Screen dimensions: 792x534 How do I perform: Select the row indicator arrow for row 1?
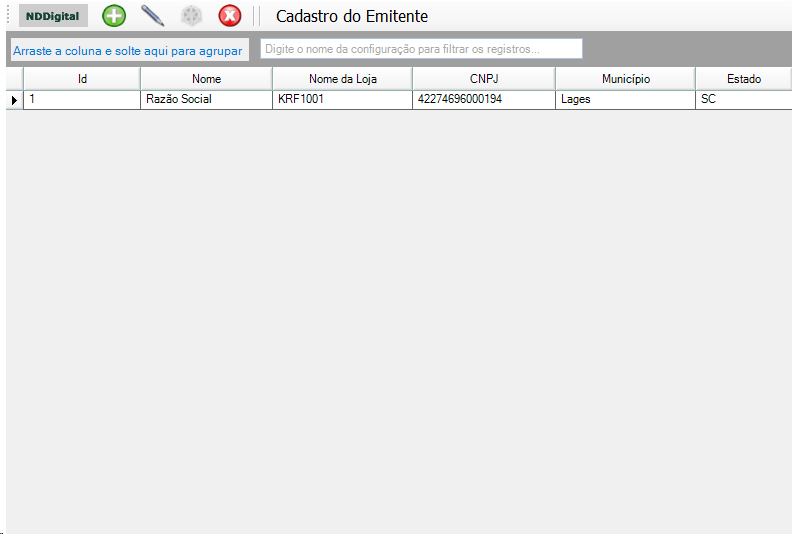click(x=15, y=100)
